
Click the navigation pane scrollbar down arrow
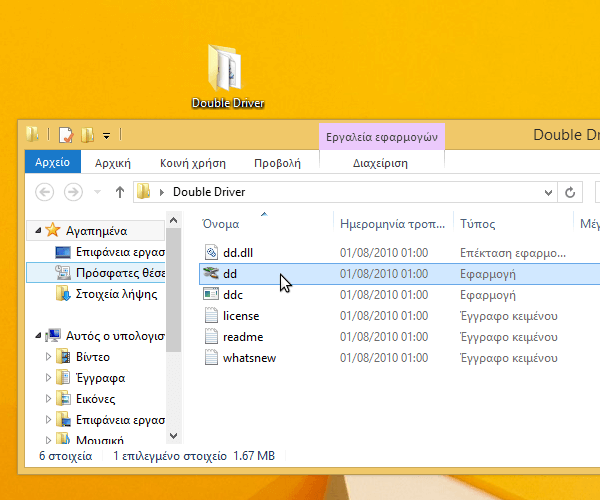(173, 435)
